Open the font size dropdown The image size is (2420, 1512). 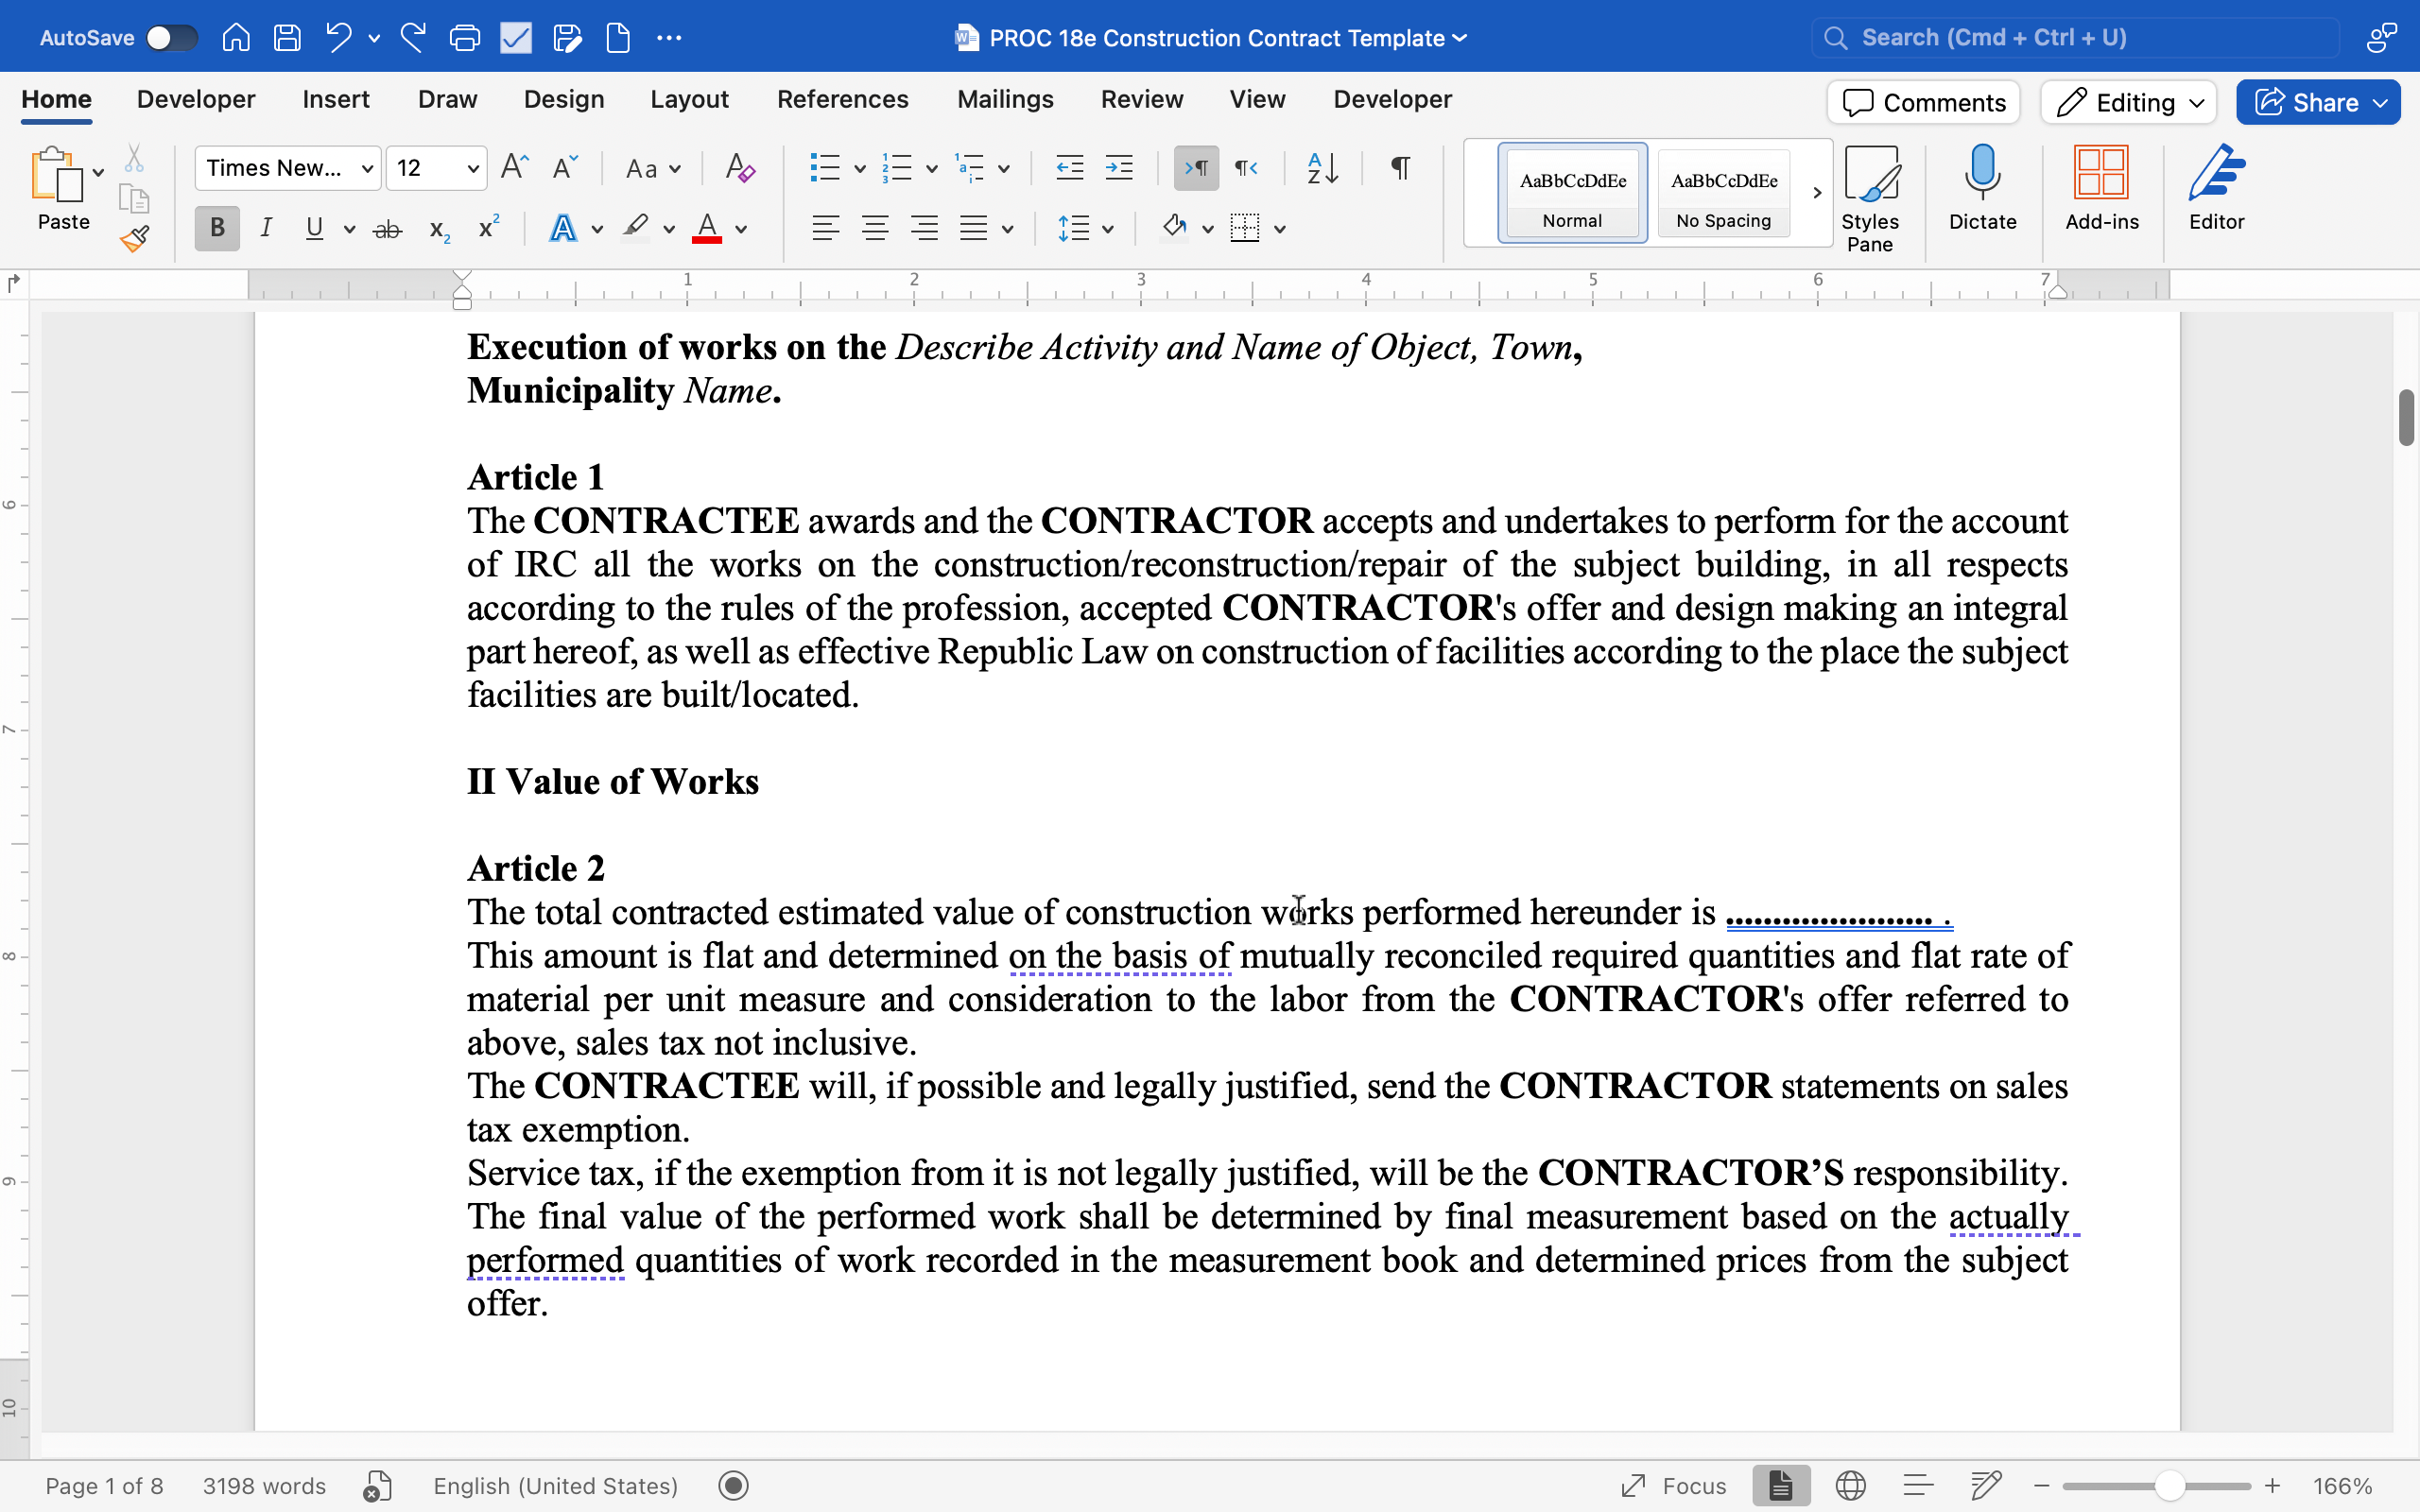[436, 168]
